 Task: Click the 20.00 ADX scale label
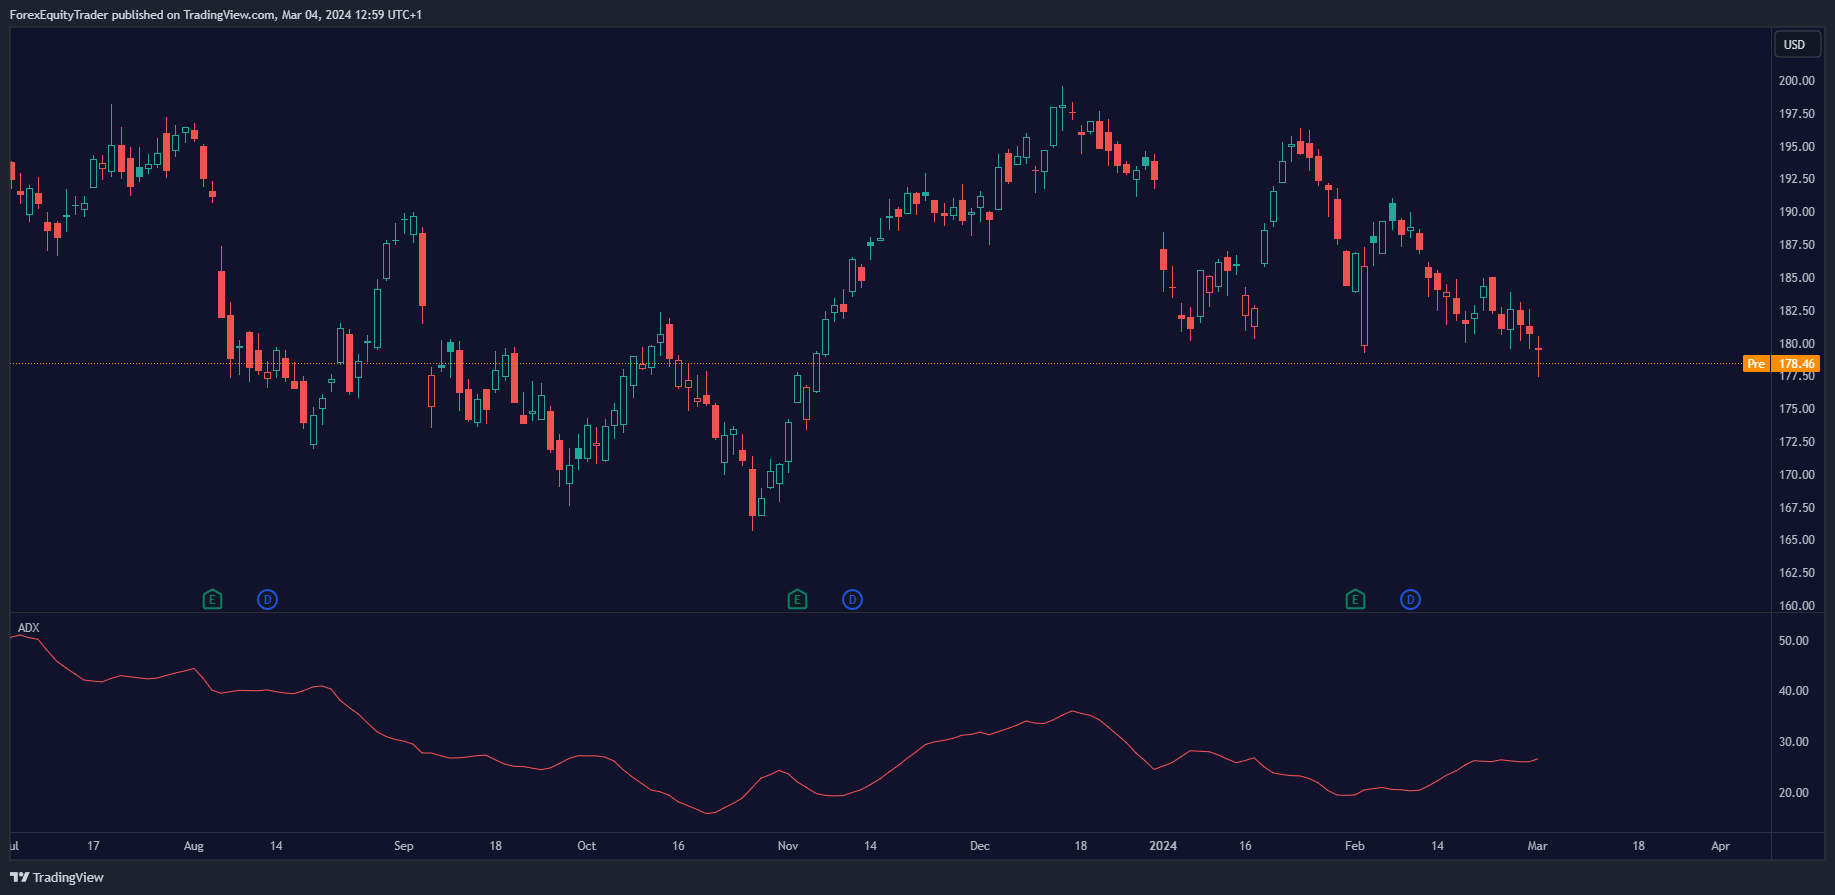pyautogui.click(x=1794, y=793)
